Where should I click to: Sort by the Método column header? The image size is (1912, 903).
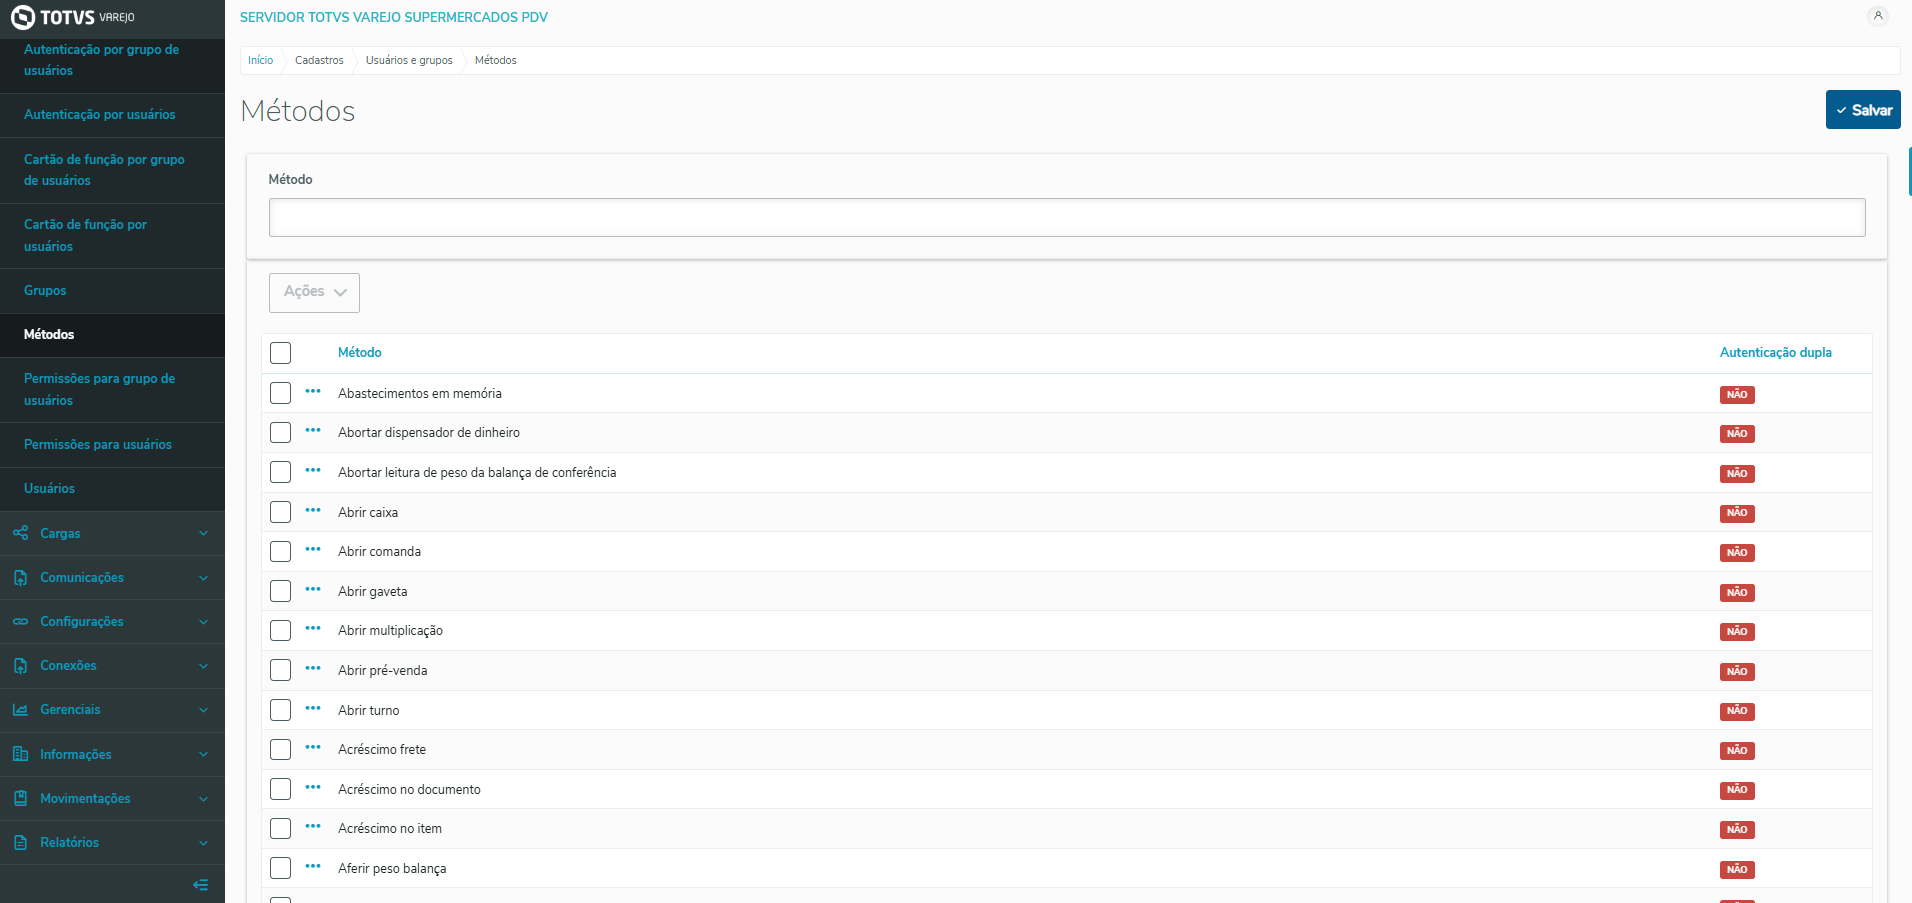click(360, 353)
